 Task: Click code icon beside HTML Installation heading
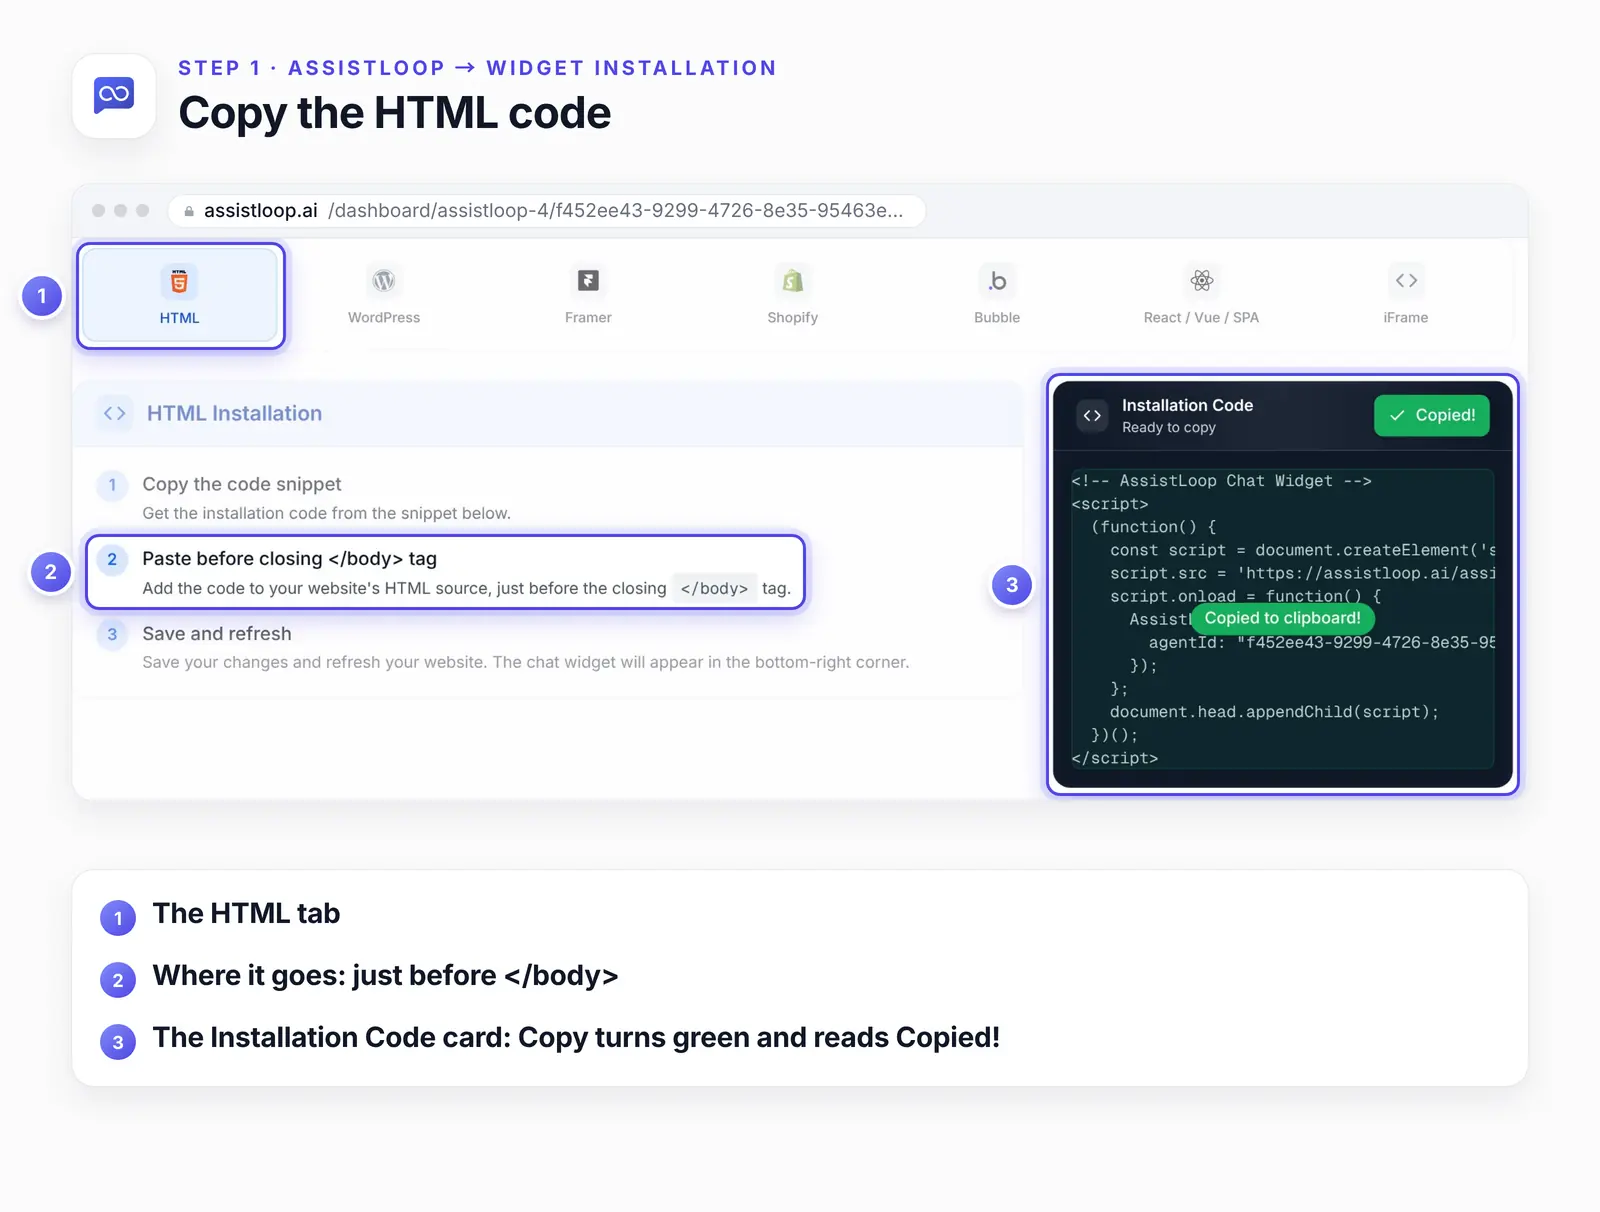(x=115, y=413)
